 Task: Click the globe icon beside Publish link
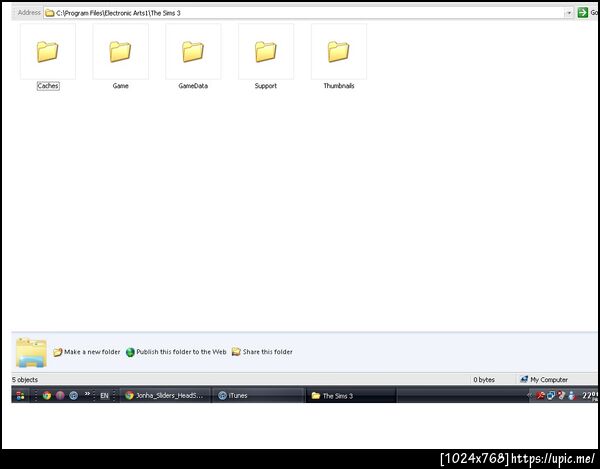click(130, 352)
